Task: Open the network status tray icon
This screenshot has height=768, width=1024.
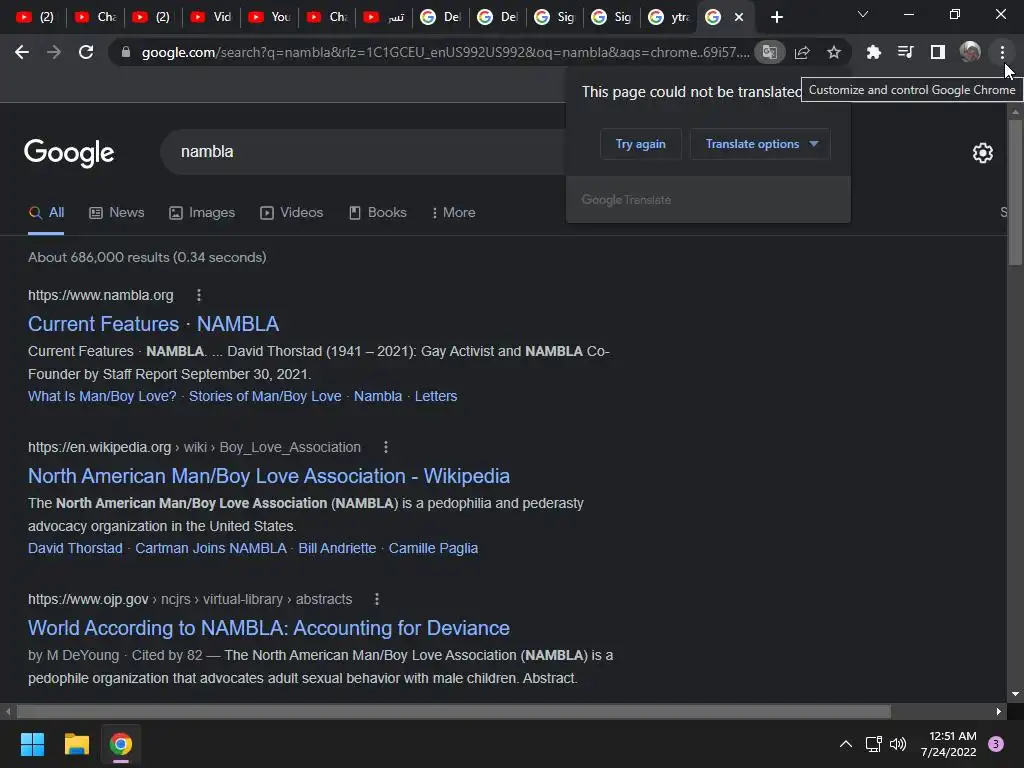Action: [x=873, y=744]
